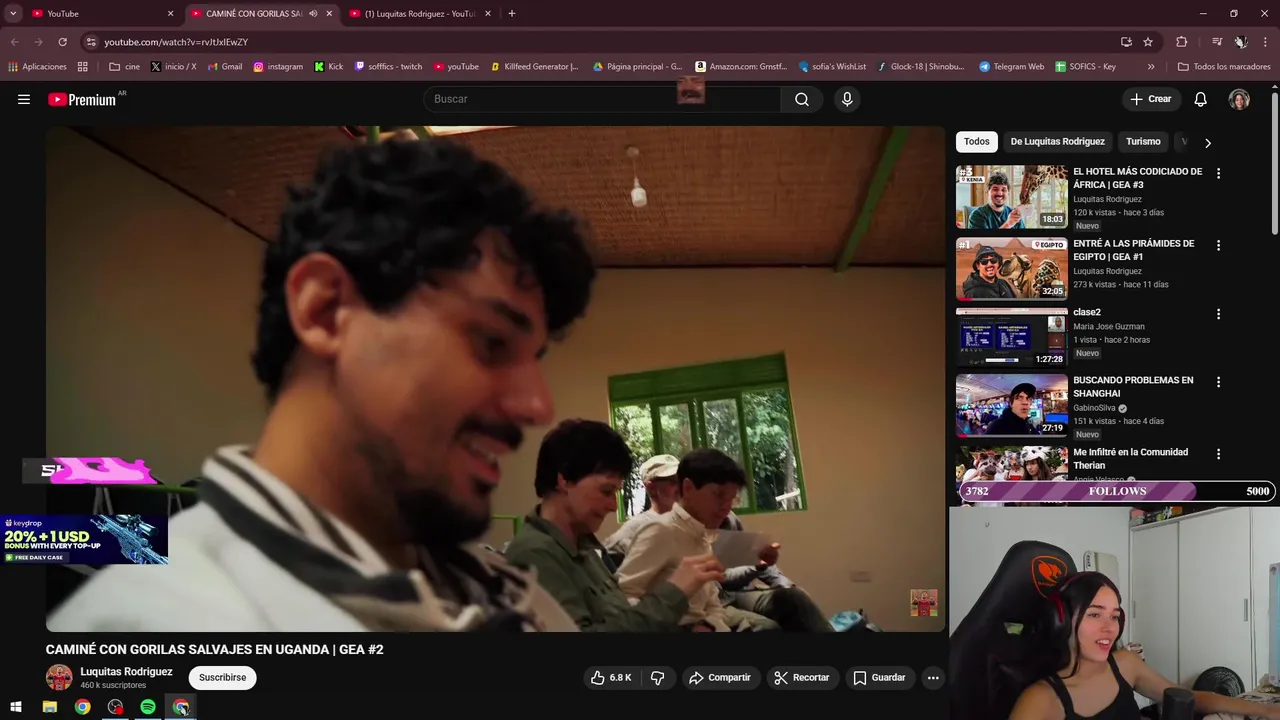Click the Guardar button
The height and width of the screenshot is (720, 1280).
point(879,677)
